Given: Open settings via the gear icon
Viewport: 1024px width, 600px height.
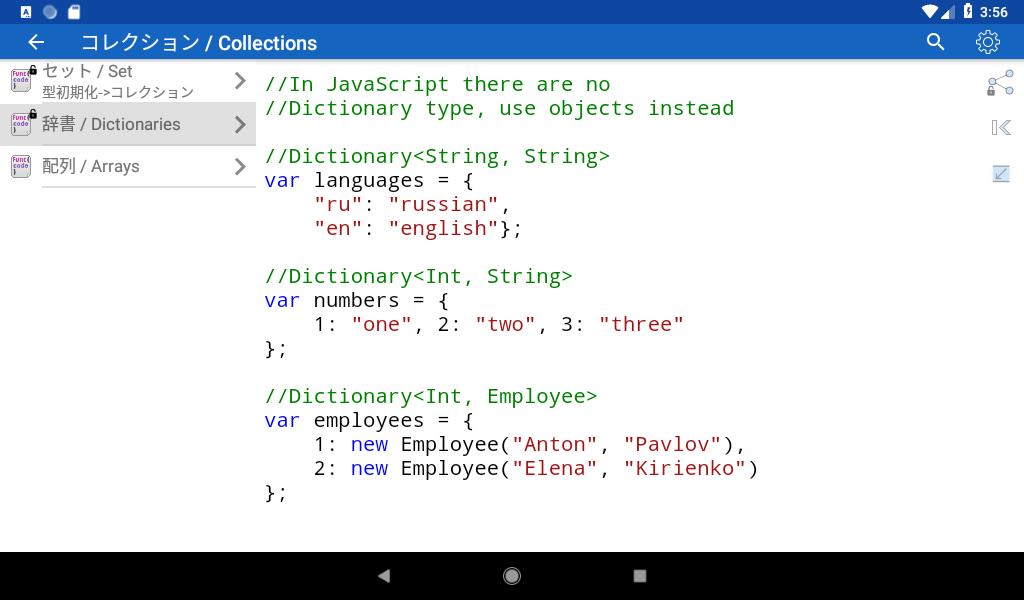Looking at the screenshot, I should click(x=987, y=42).
